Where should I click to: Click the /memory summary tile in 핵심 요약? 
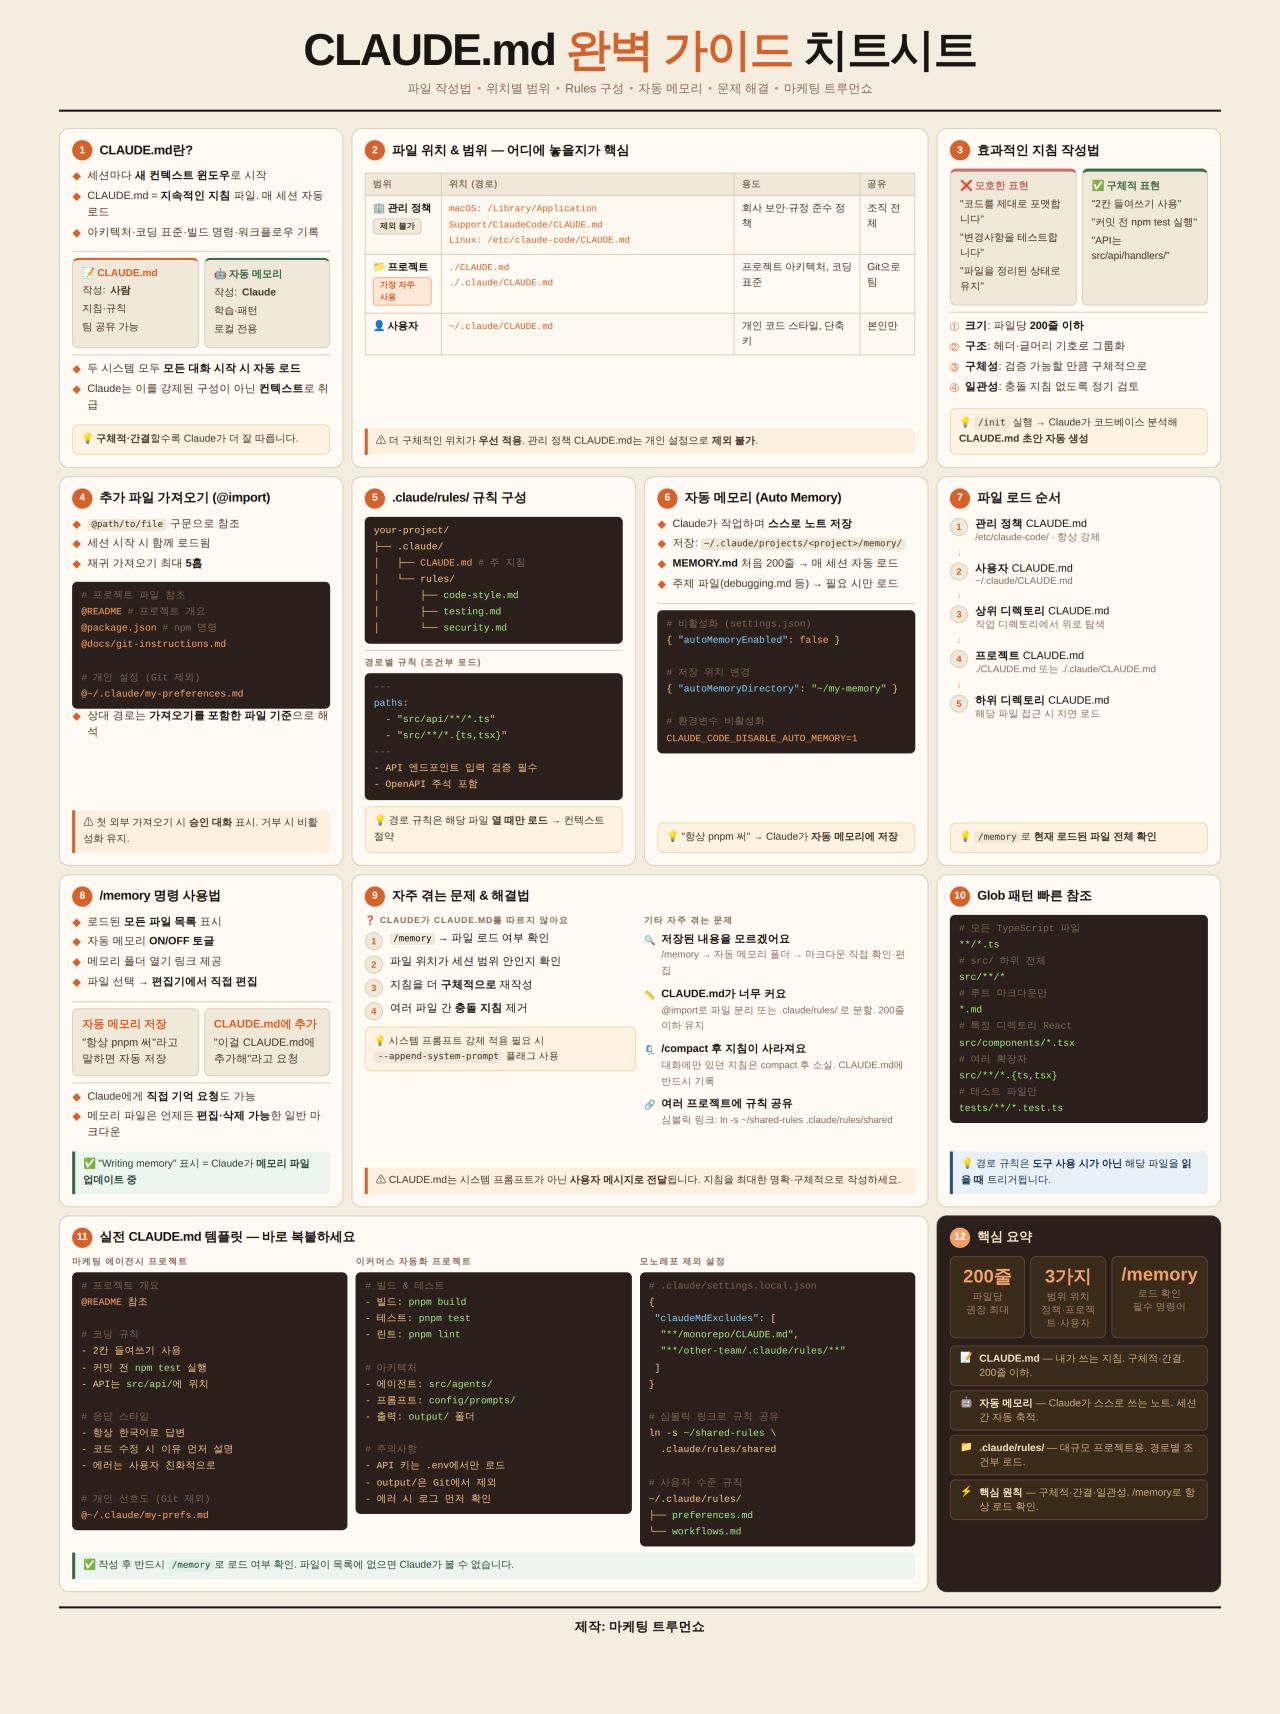pyautogui.click(x=1159, y=1297)
